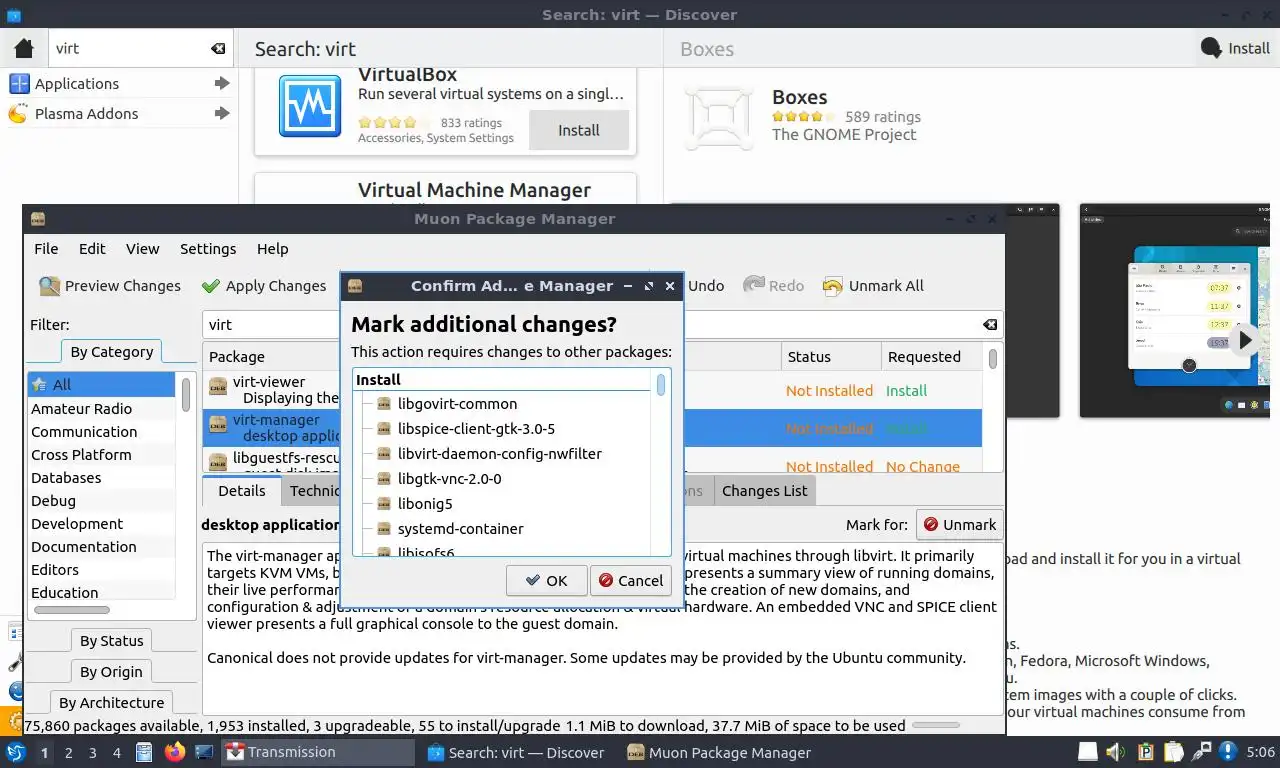Image resolution: width=1280 pixels, height=768 pixels.
Task: Click the Requested column header
Action: pyautogui.click(x=932, y=357)
